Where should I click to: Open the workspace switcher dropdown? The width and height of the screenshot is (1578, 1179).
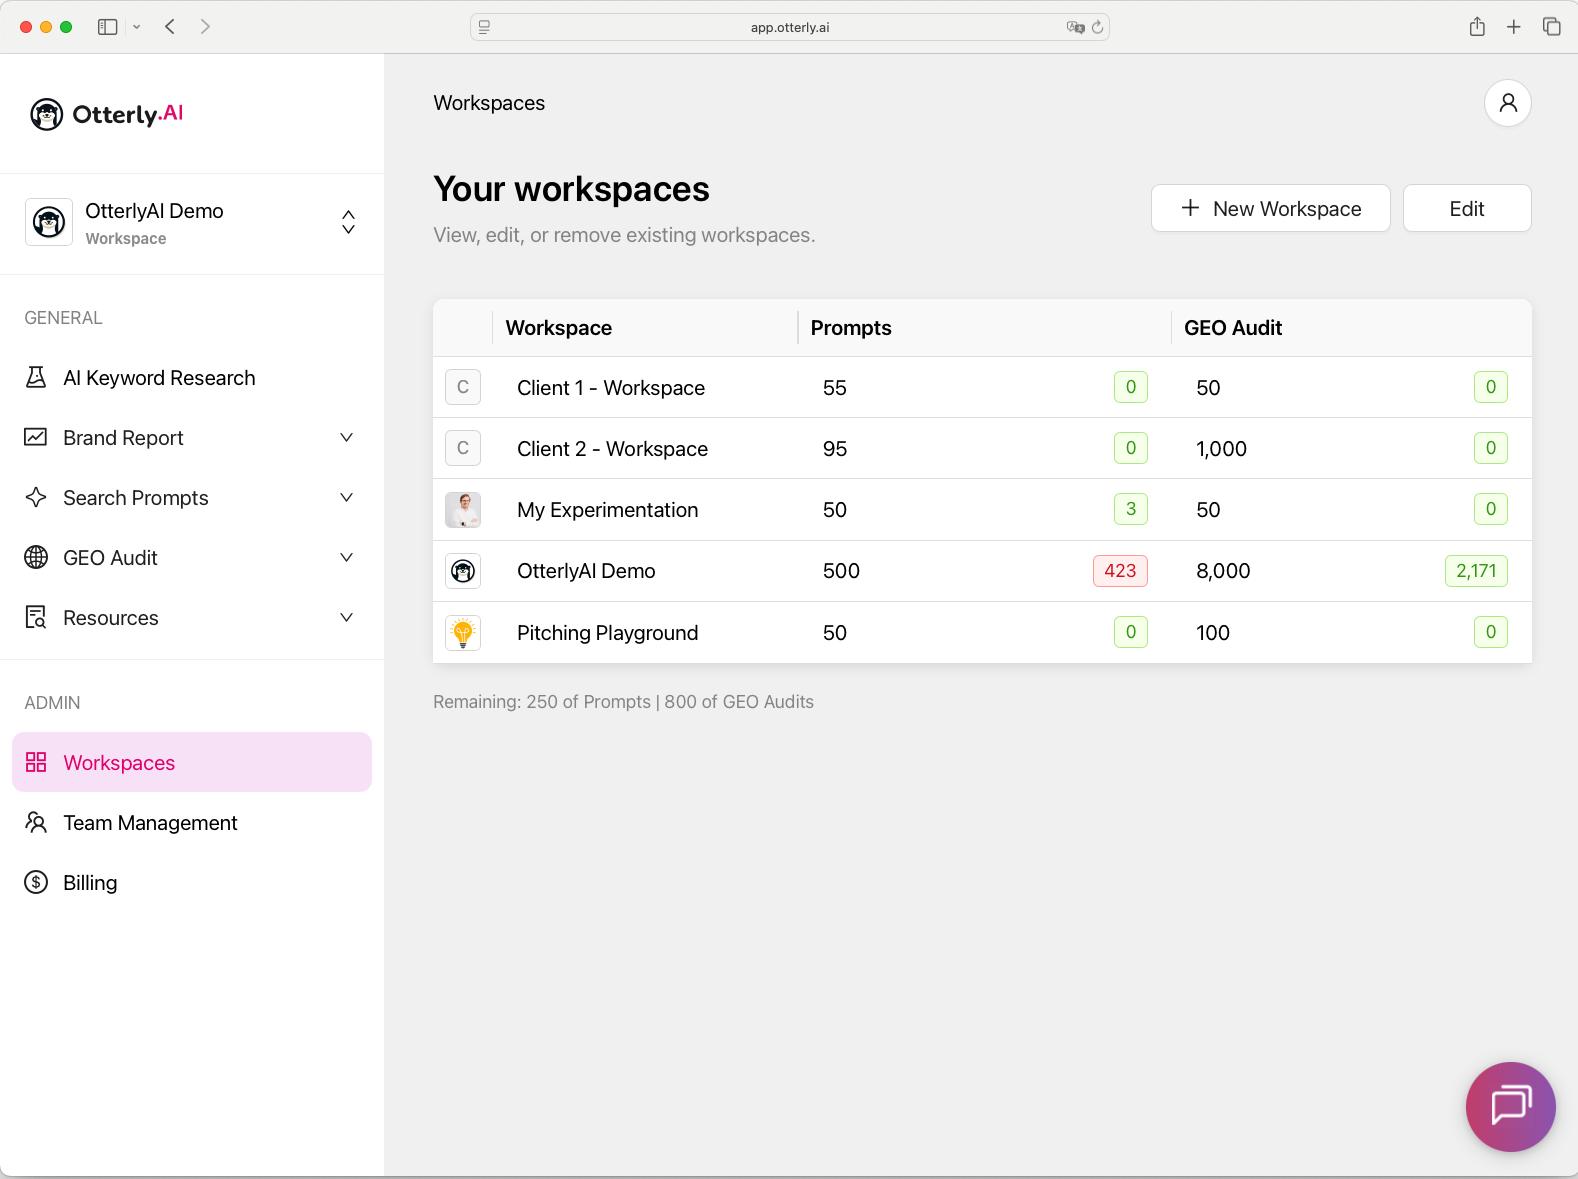click(x=348, y=222)
